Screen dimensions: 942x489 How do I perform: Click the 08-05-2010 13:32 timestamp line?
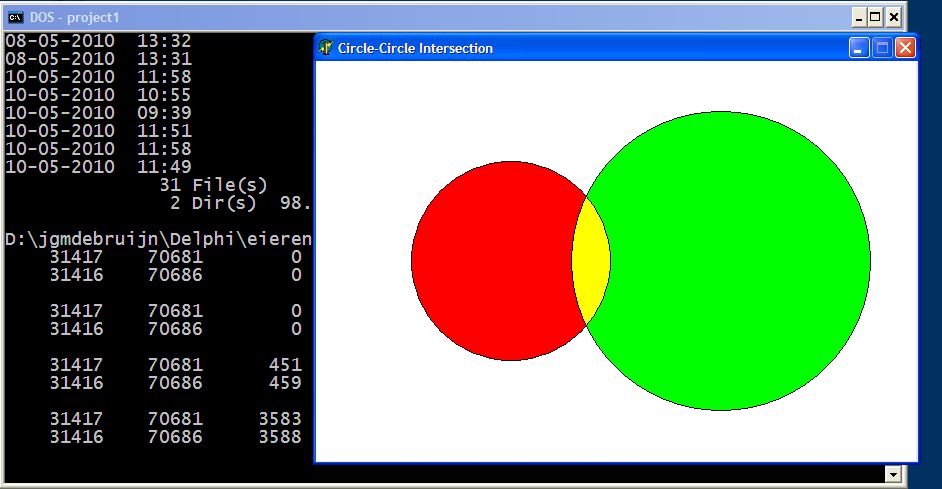point(98,41)
